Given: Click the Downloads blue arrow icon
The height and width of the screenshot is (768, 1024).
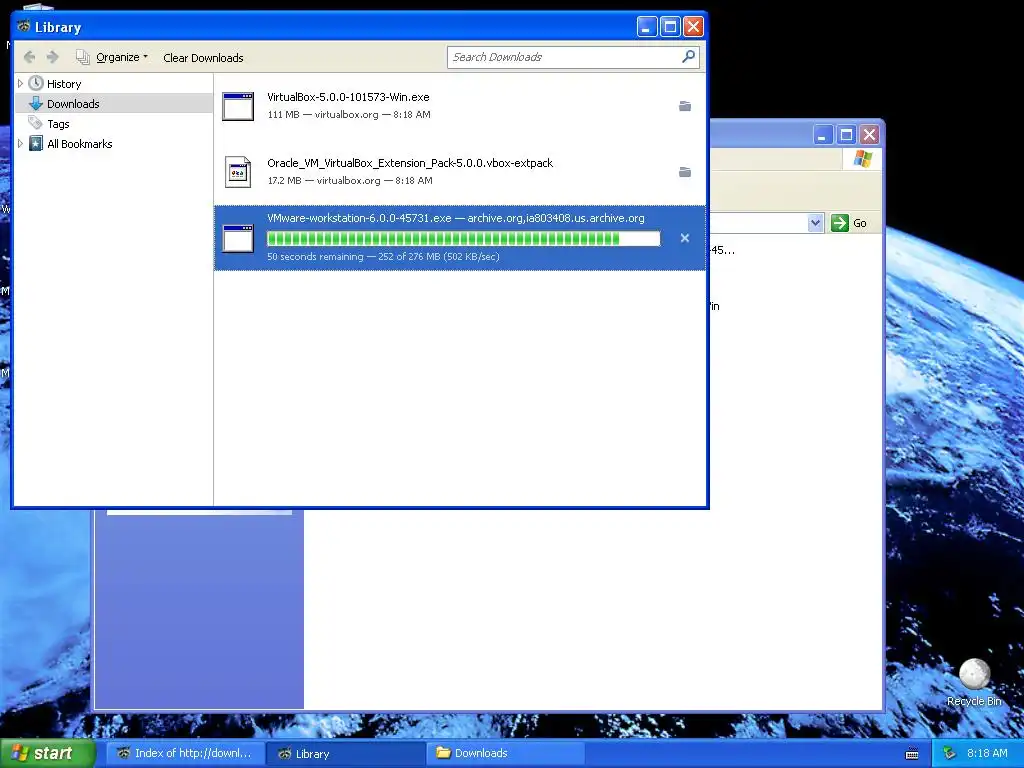Looking at the screenshot, I should point(36,103).
